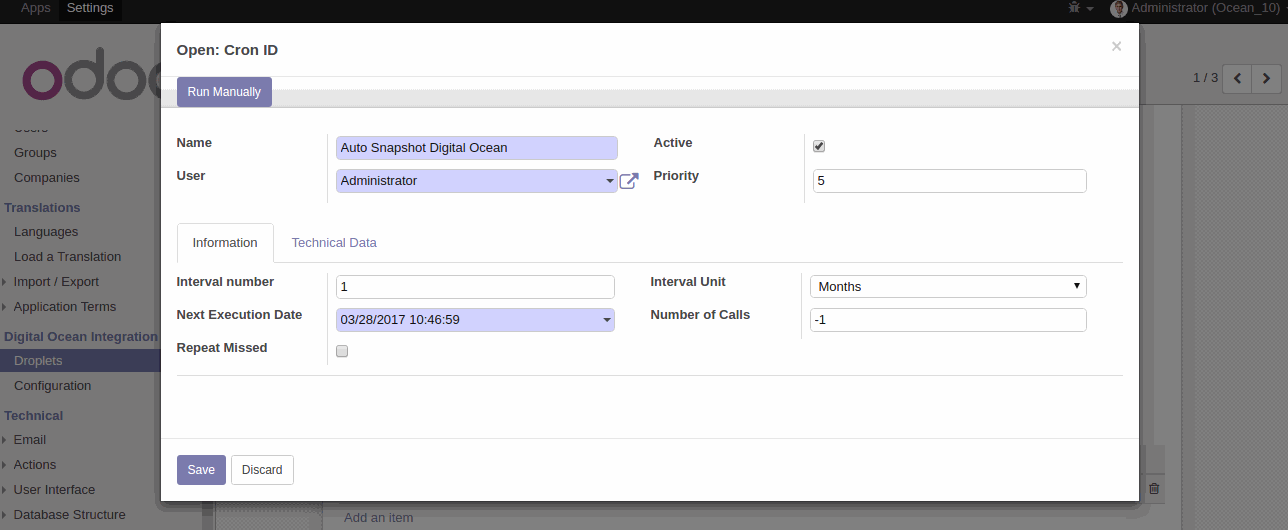Go to next record arrow
The width and height of the screenshot is (1288, 530).
1267,78
